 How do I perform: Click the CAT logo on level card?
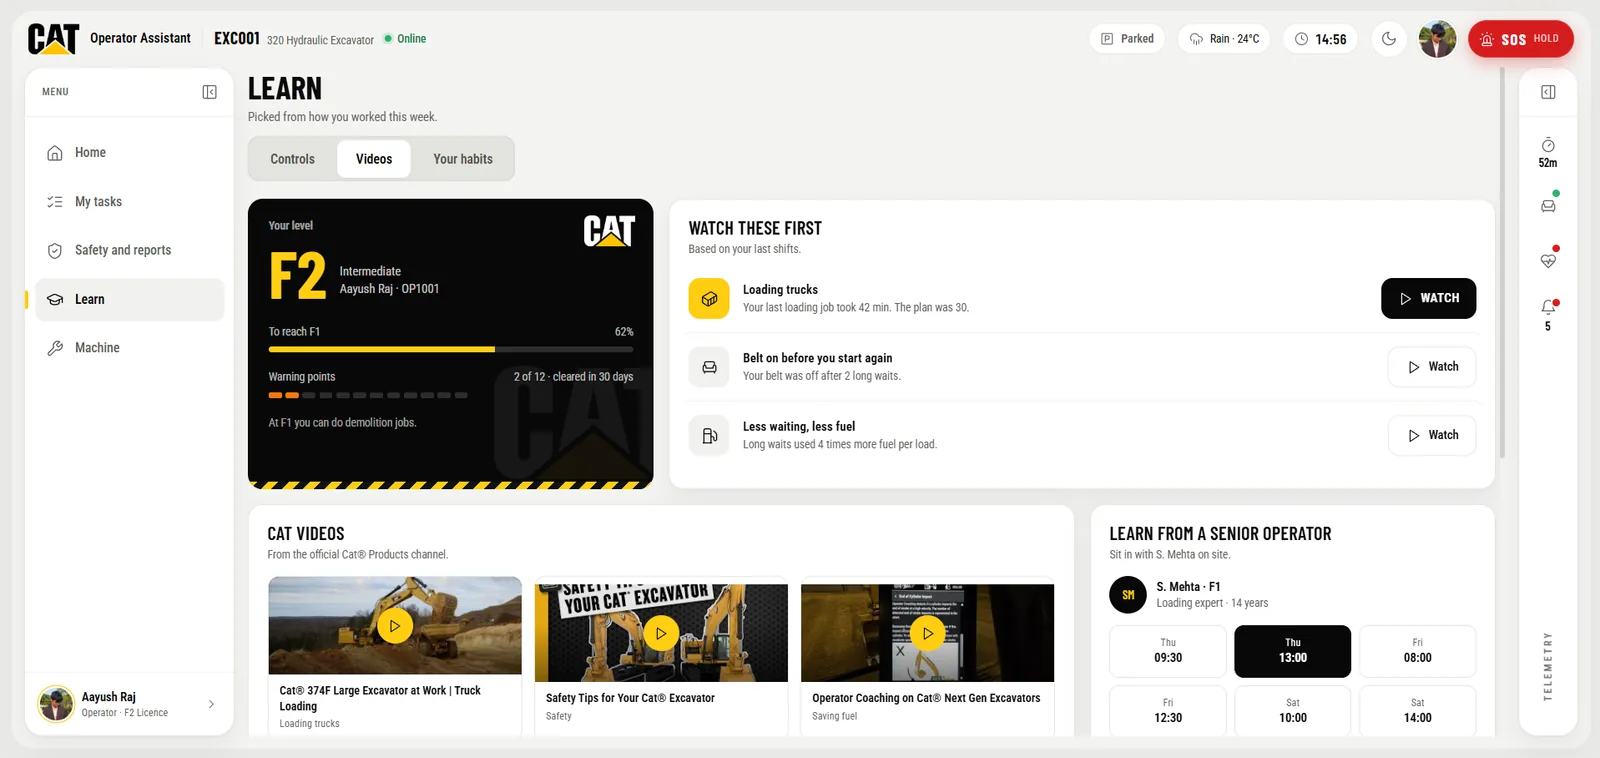point(609,231)
